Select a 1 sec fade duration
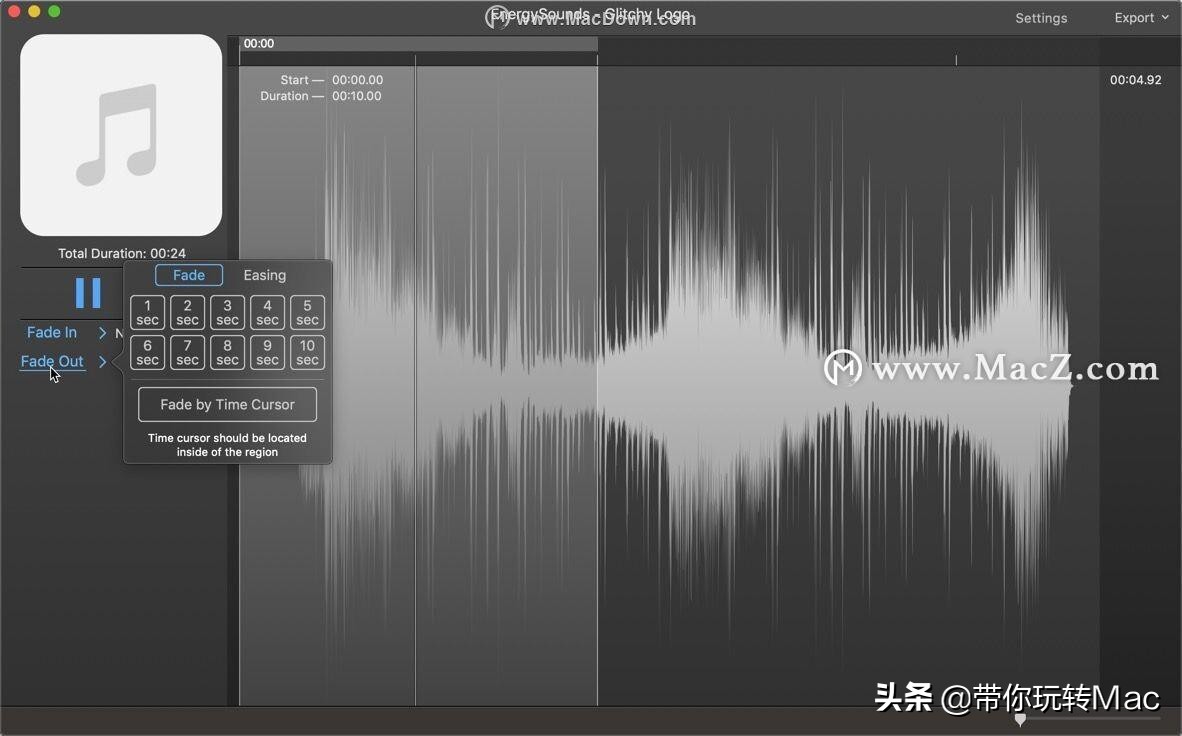This screenshot has height=736, width=1182. pos(147,312)
